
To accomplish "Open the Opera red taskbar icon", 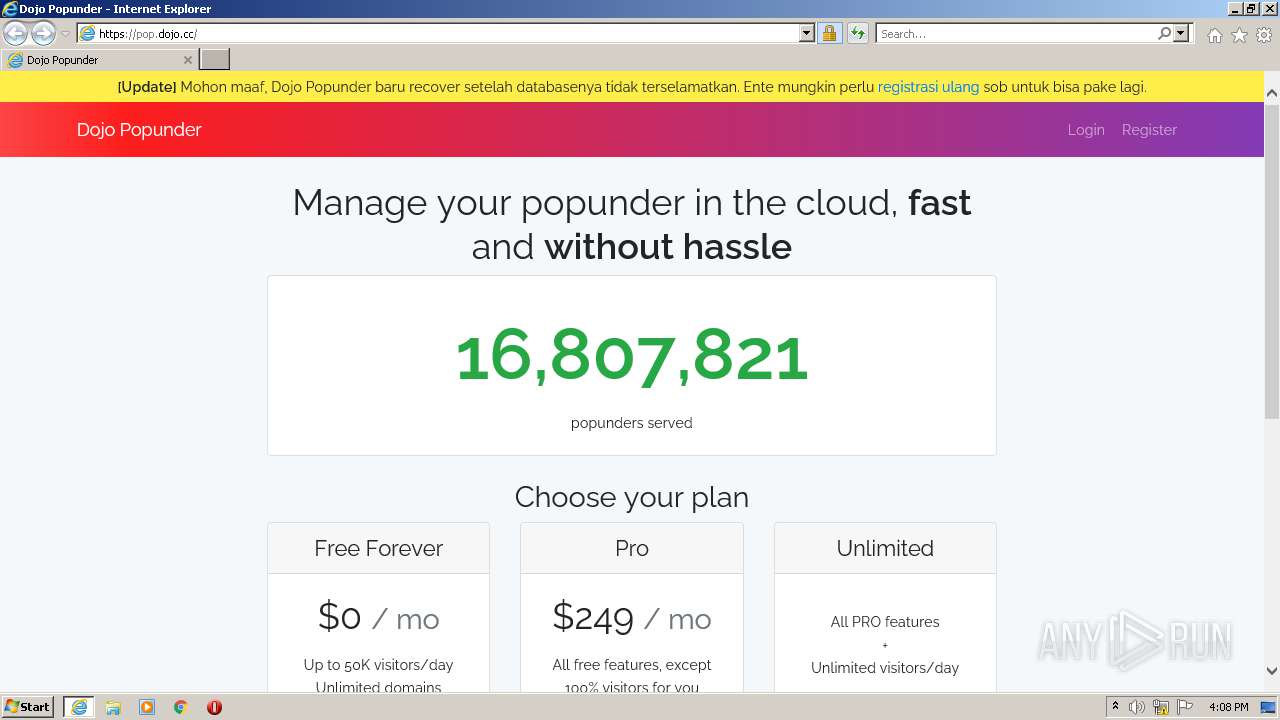I will click(214, 707).
